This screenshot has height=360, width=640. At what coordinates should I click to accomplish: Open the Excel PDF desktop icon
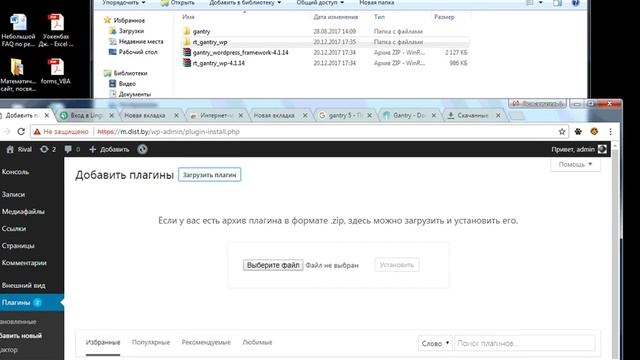[56, 29]
